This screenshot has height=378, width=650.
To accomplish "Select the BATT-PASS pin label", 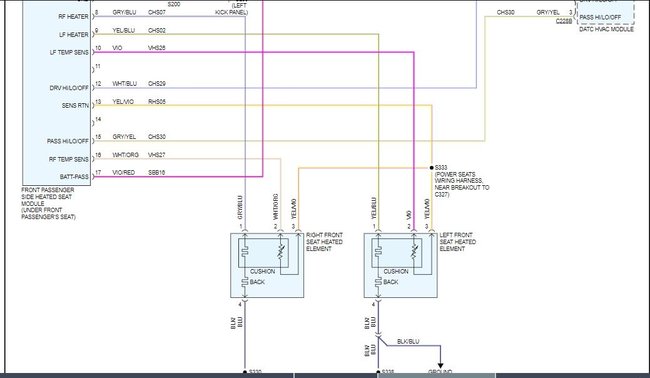I will pos(74,177).
